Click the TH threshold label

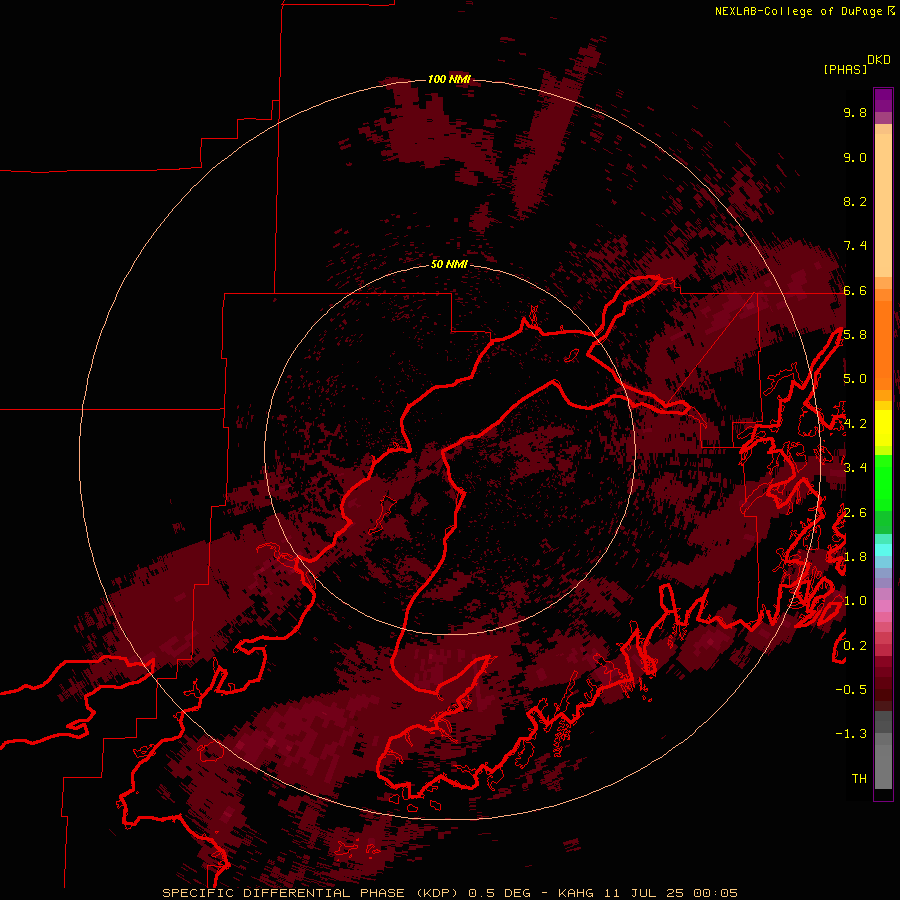click(x=859, y=779)
